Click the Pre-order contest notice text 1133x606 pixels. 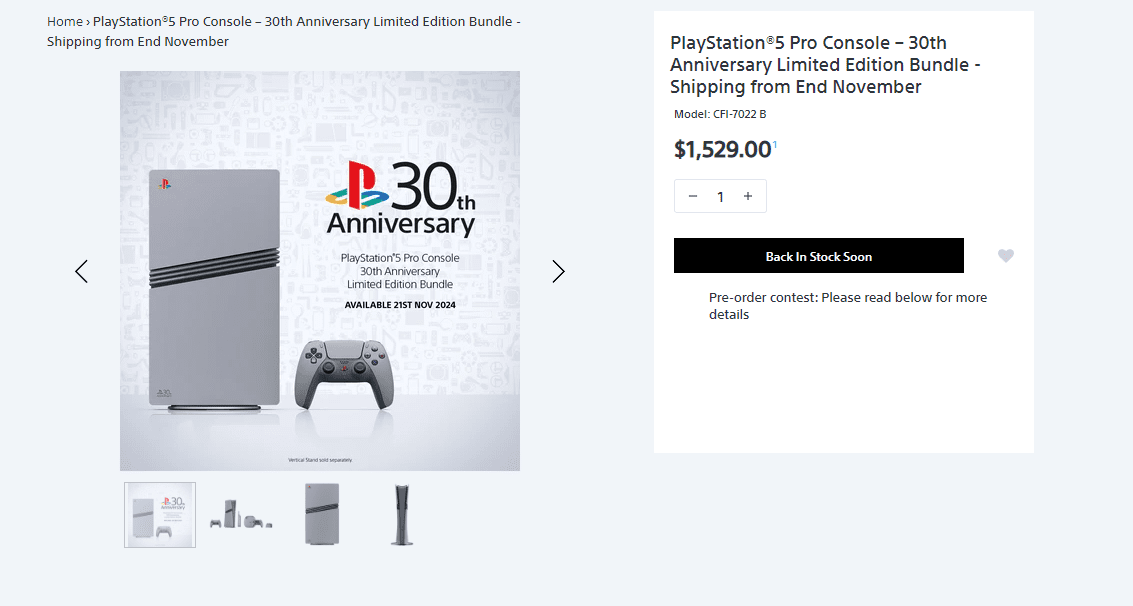[847, 305]
